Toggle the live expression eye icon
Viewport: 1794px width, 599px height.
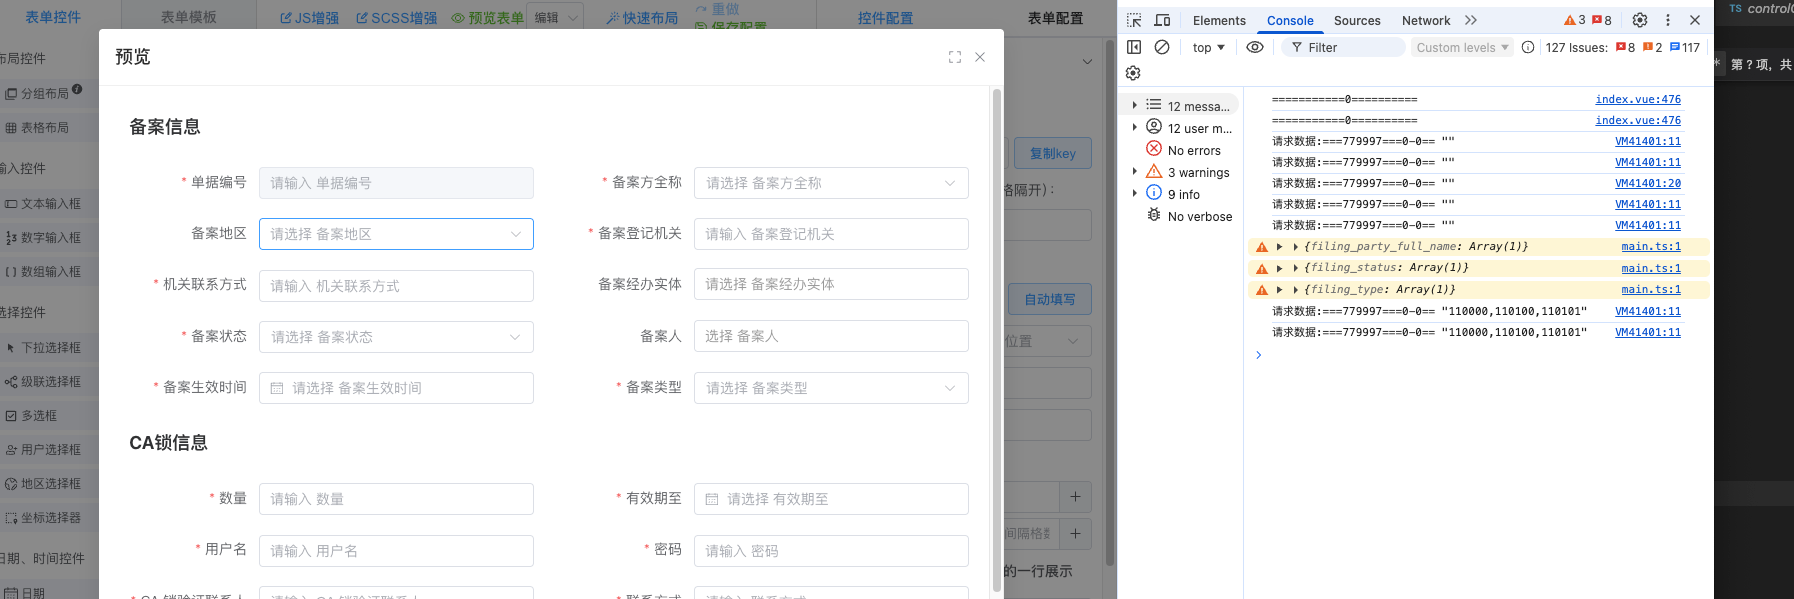pyautogui.click(x=1255, y=47)
